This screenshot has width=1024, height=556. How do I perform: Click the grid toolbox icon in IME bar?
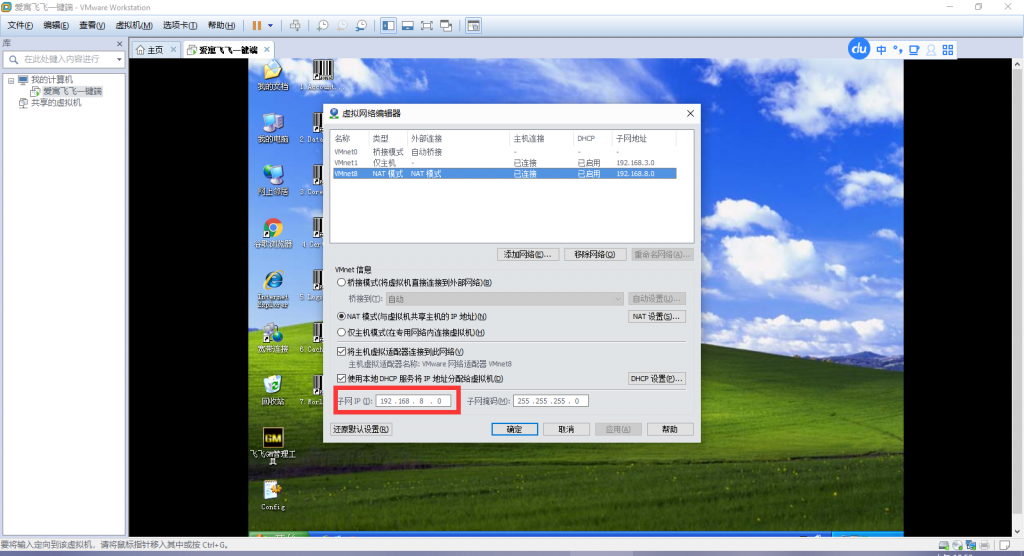[948, 50]
